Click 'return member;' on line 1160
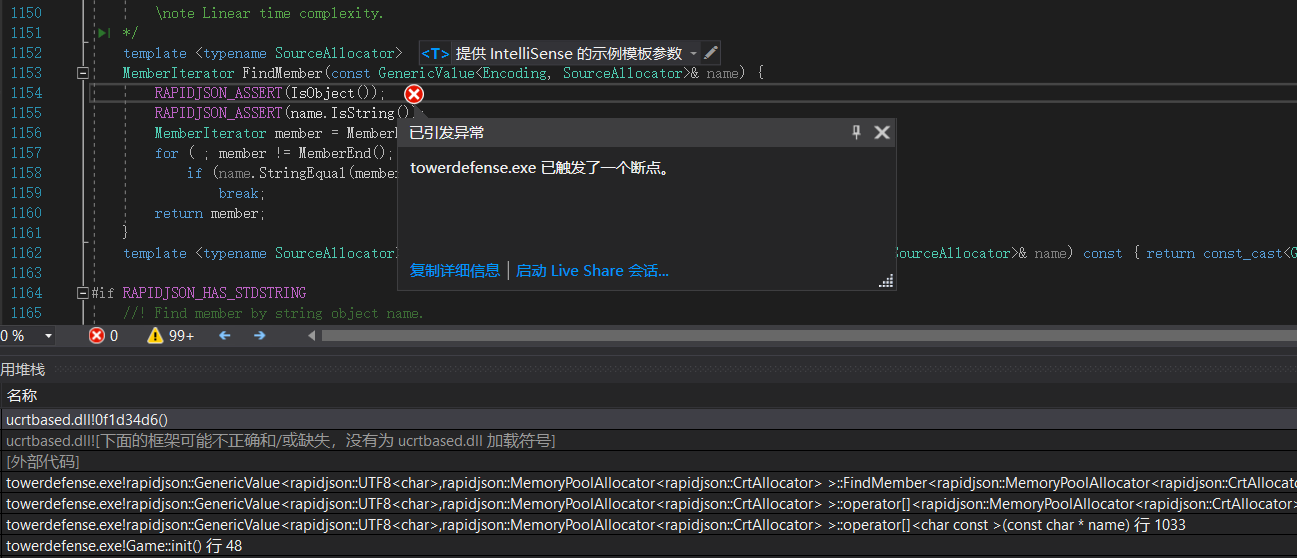The height and width of the screenshot is (558, 1297). coord(210,213)
